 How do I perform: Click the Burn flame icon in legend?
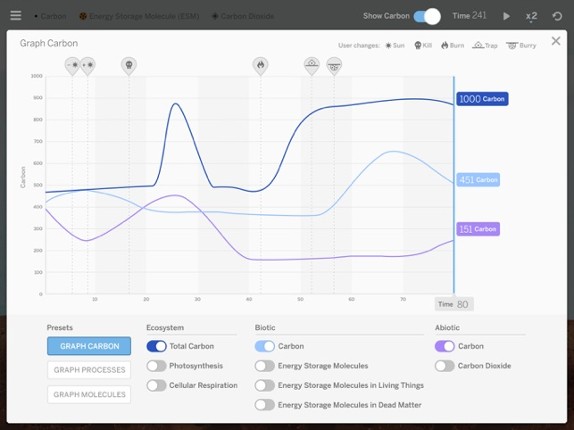click(444, 45)
